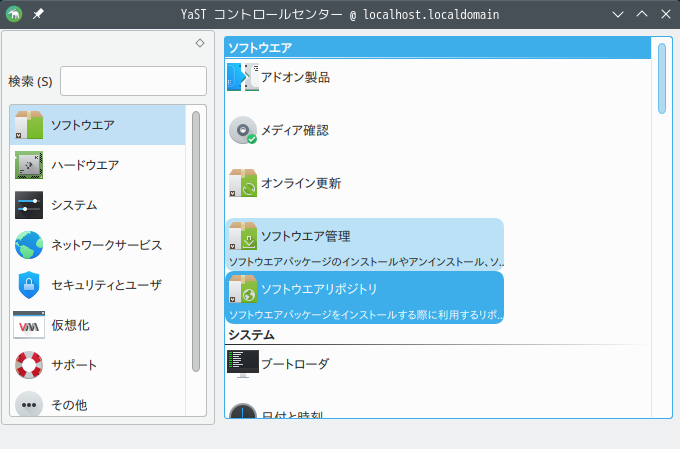
Task: Click the YaST application icon in title bar
Action: (x=14, y=14)
